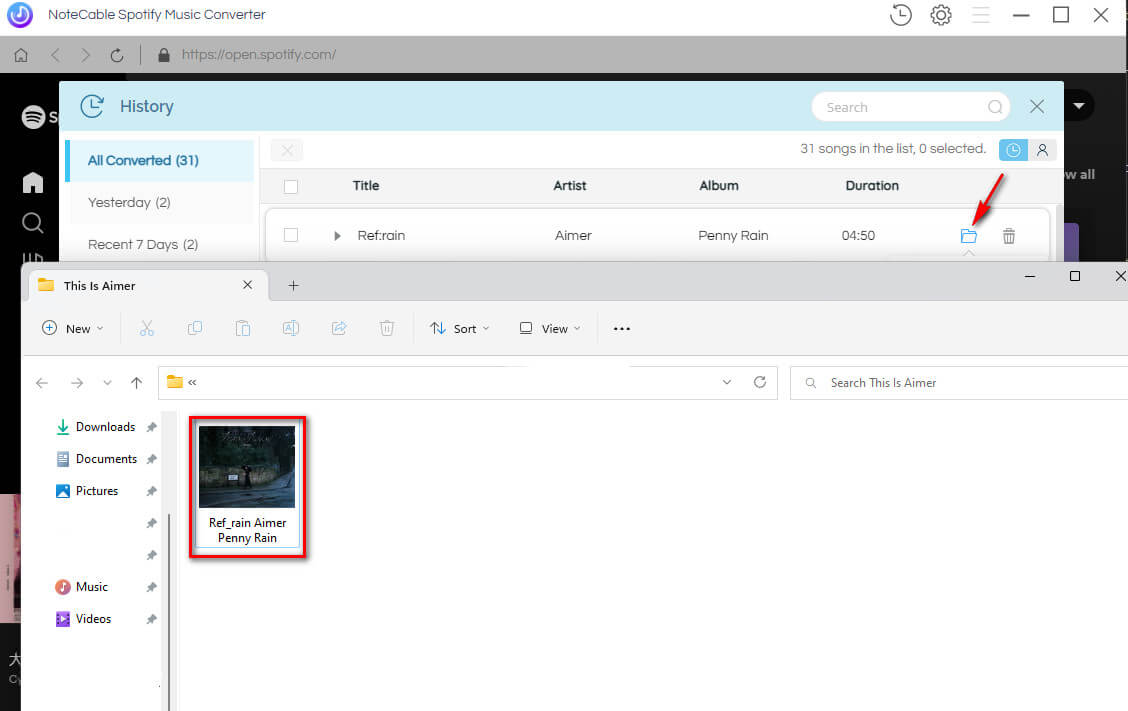Toggle the select-all checkbox in header
1128x711 pixels.
click(x=291, y=186)
